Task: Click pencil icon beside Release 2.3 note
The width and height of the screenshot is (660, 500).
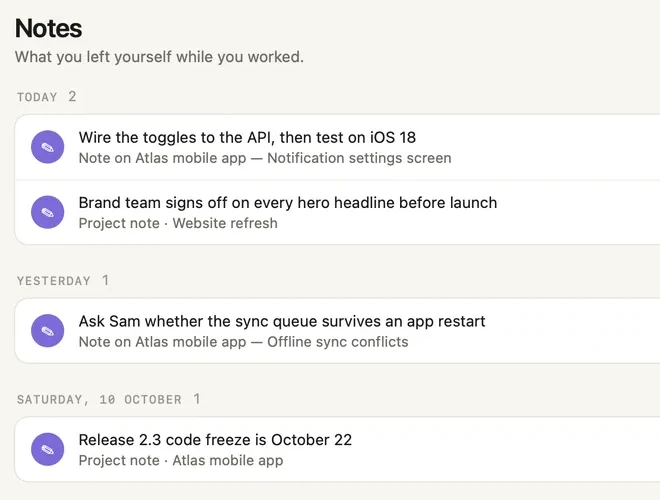Action: click(48, 449)
